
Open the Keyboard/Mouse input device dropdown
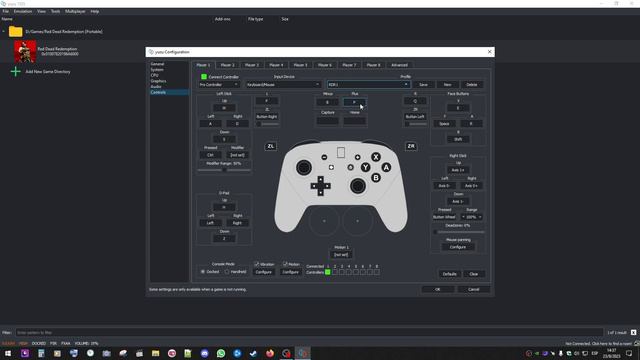click(x=283, y=84)
